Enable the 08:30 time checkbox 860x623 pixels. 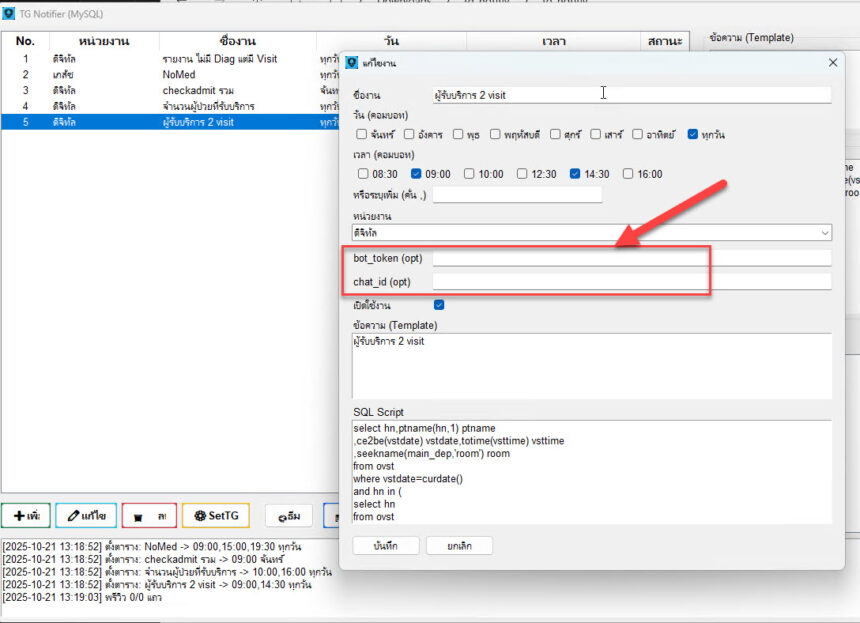(362, 174)
